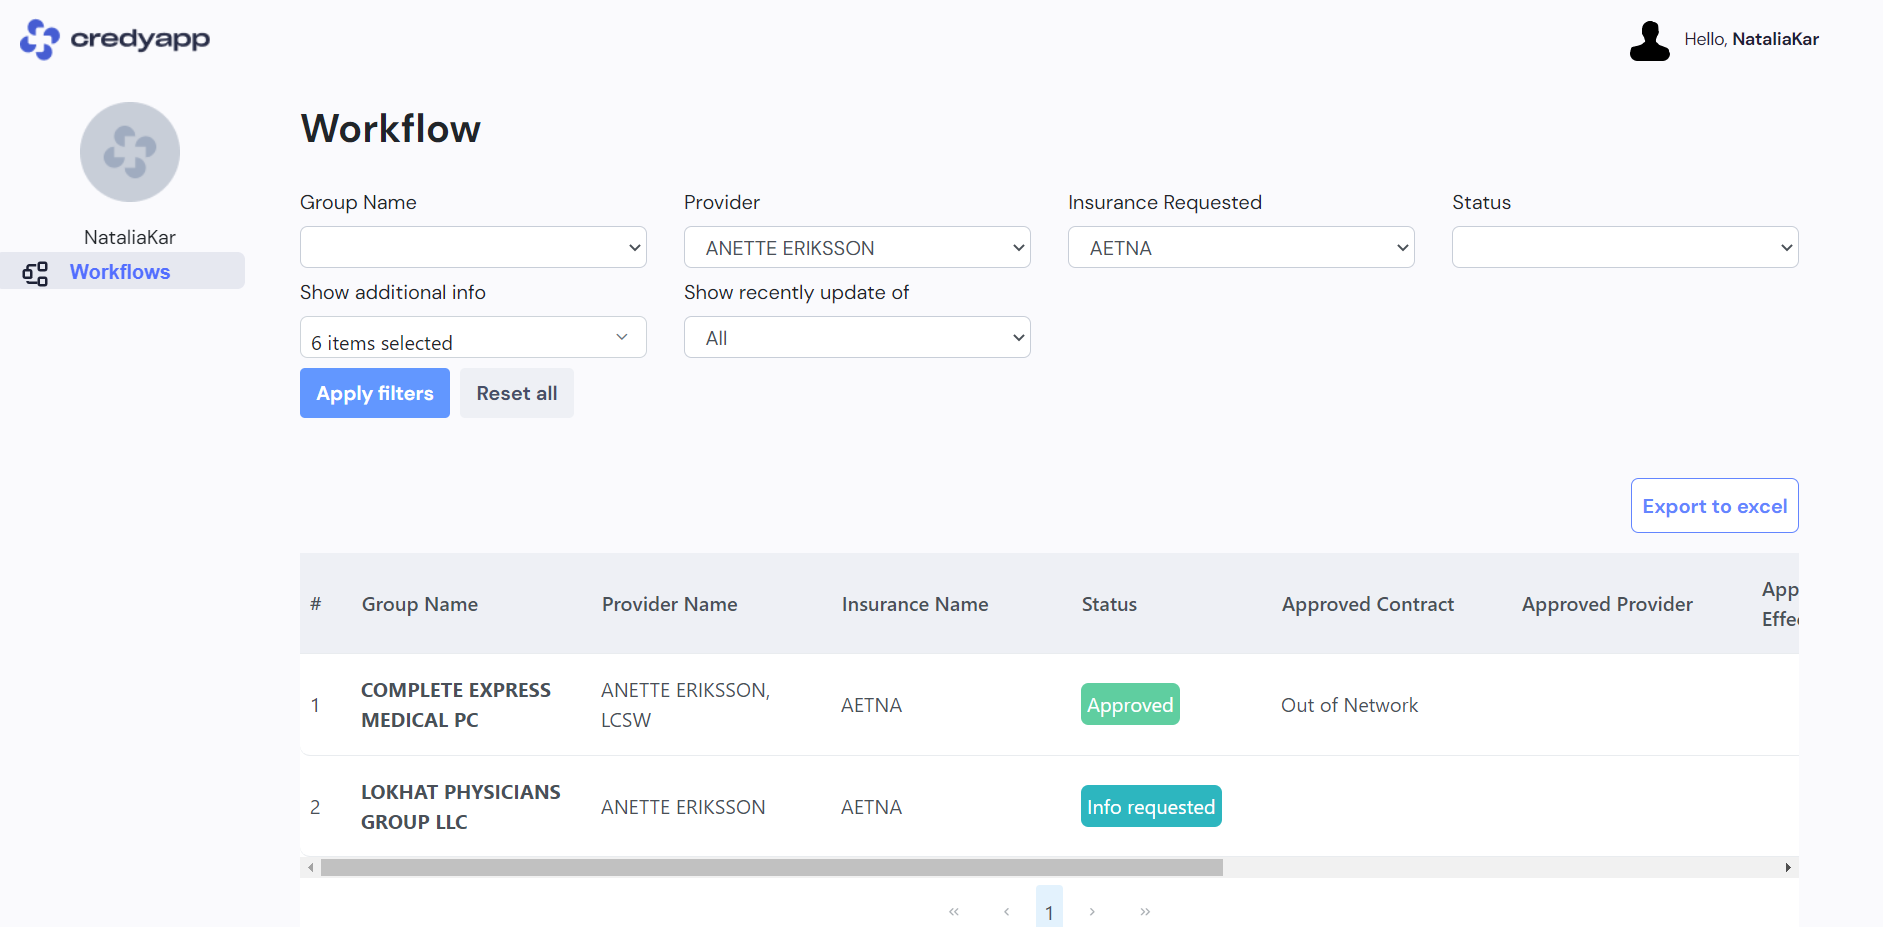The image size is (1883, 927).
Task: Select COMPLETE EXPRESS MEDICAL PC group cell
Action: point(456,705)
